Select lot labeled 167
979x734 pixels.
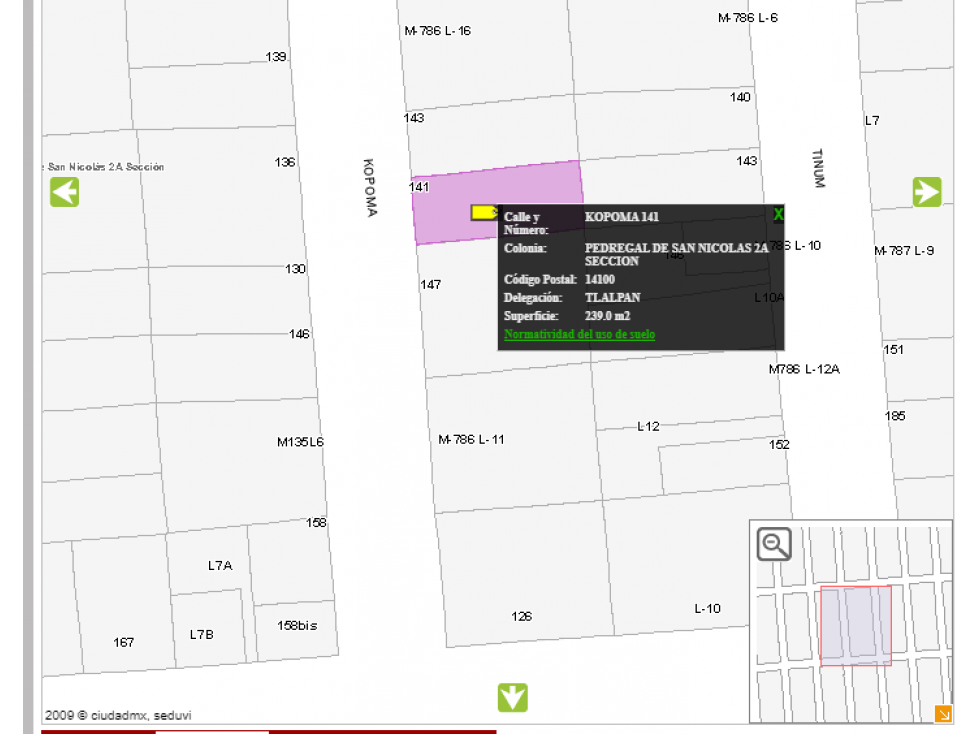124,642
